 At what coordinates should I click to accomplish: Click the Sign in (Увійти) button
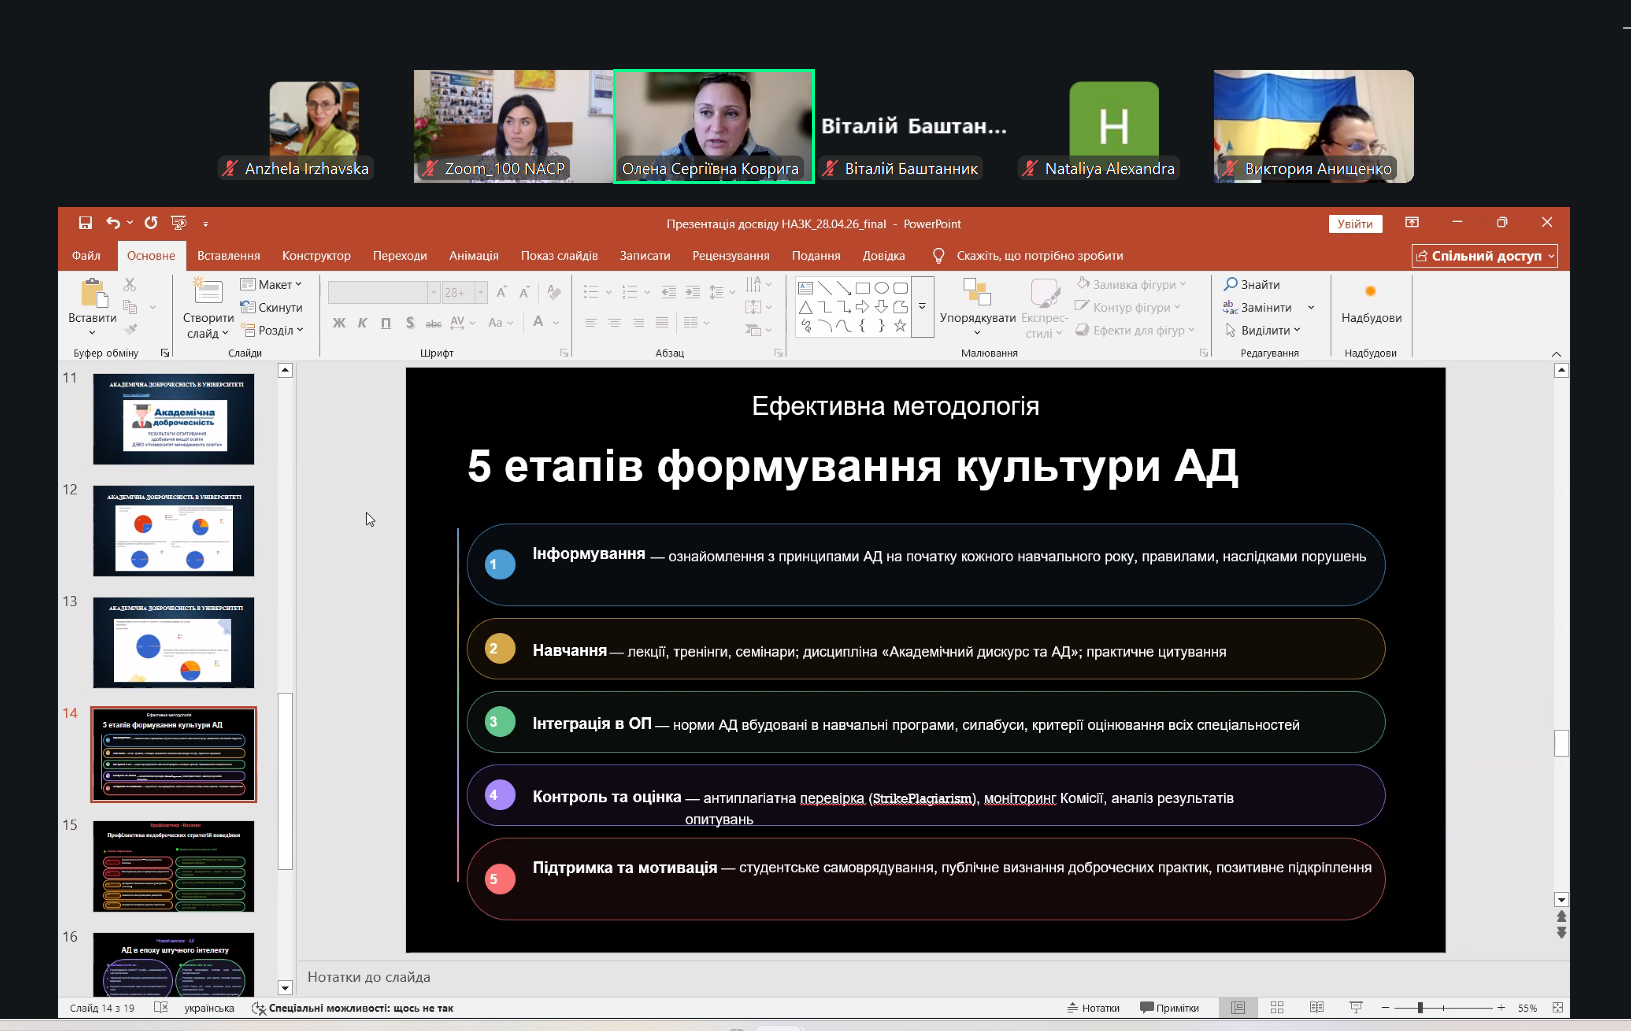(1355, 224)
